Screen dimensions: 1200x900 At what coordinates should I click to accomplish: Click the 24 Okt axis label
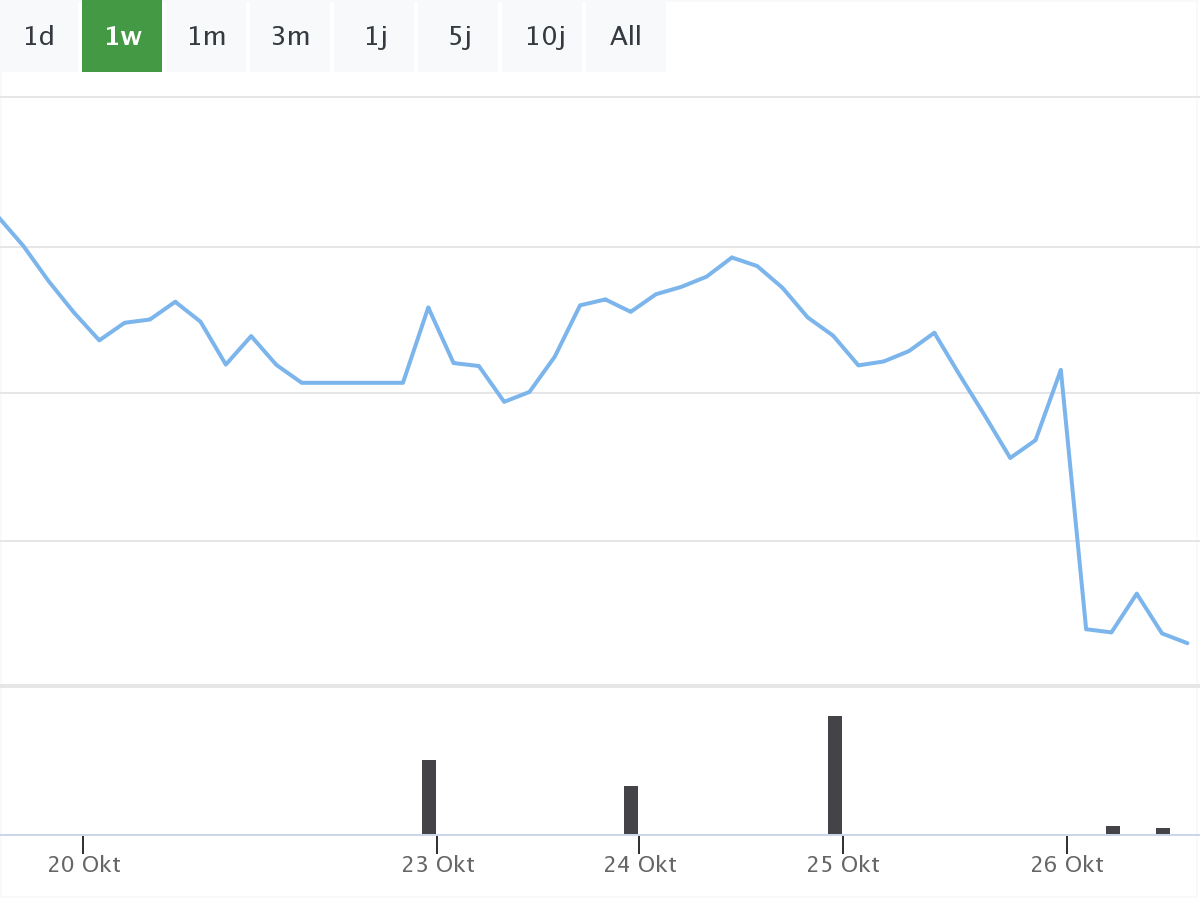[x=640, y=864]
